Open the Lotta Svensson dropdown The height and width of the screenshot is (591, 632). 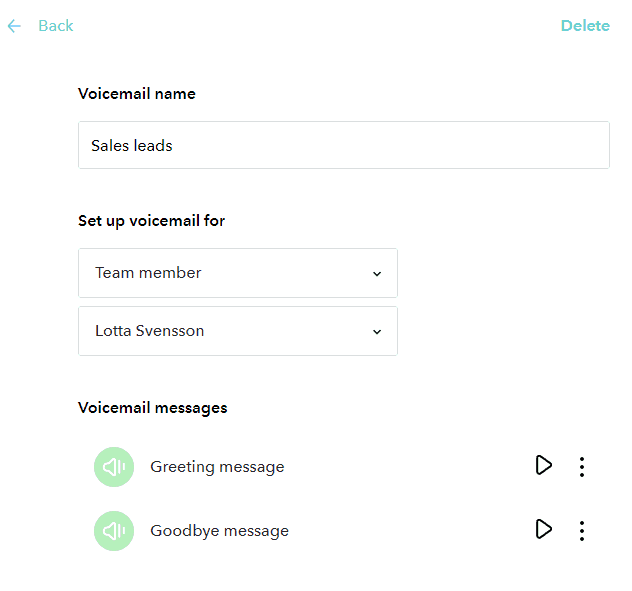237,331
